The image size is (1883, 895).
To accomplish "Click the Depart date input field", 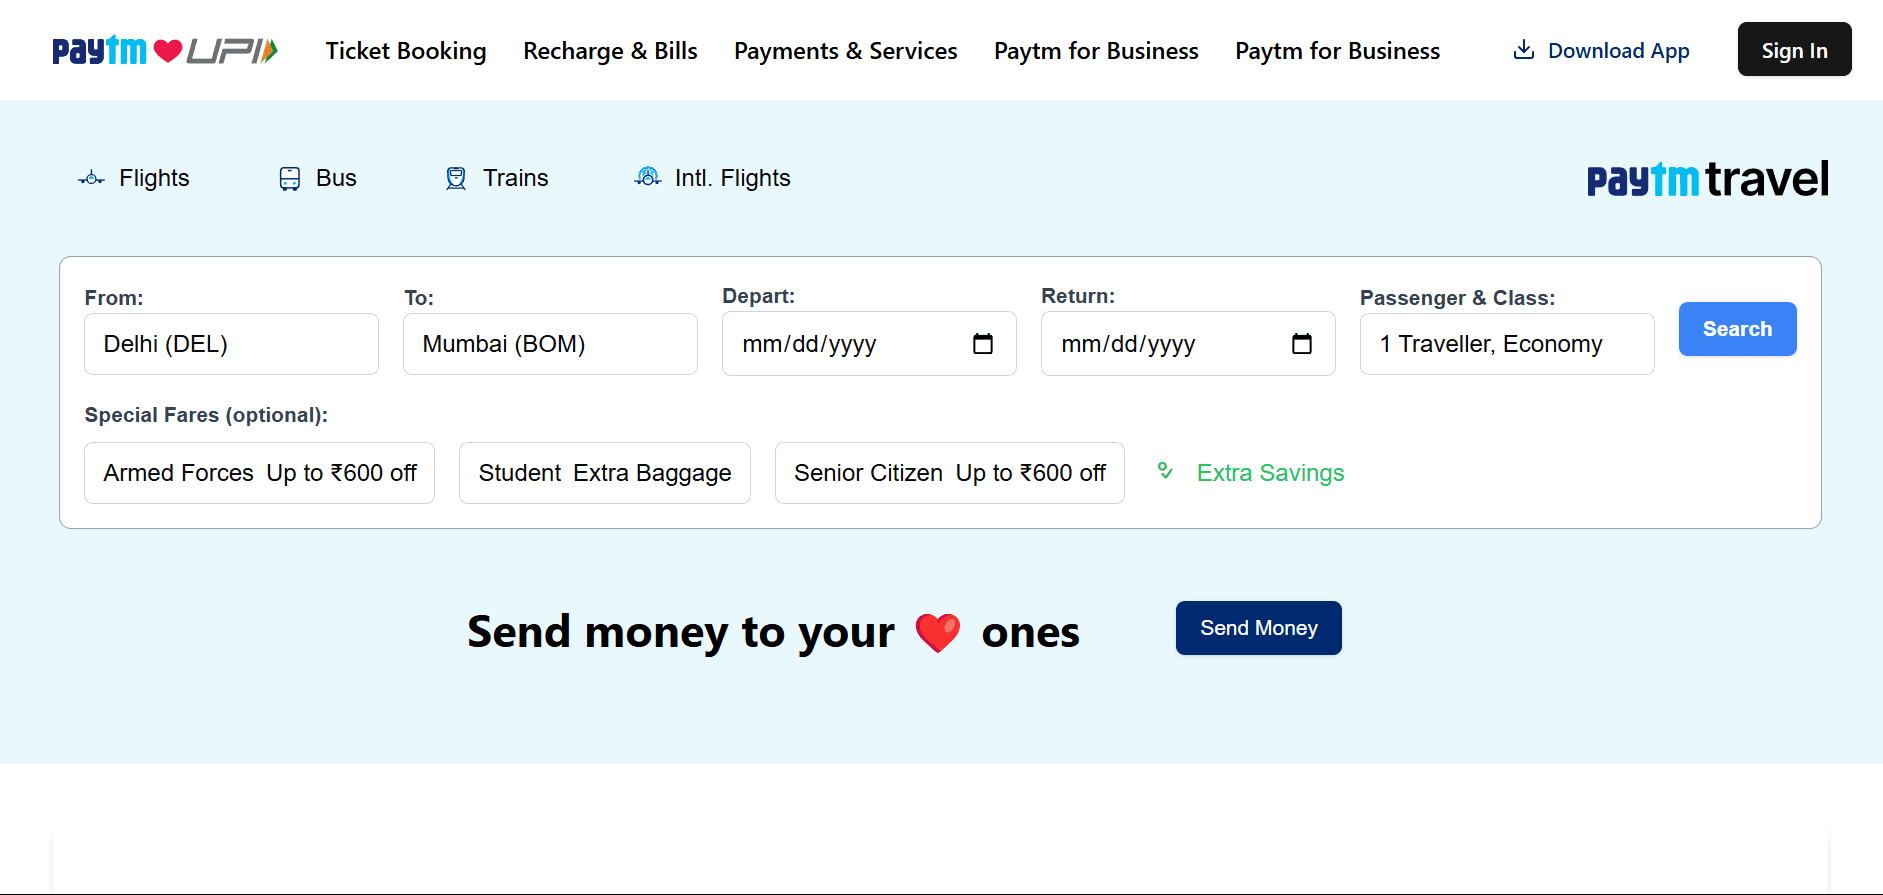I will 870,344.
